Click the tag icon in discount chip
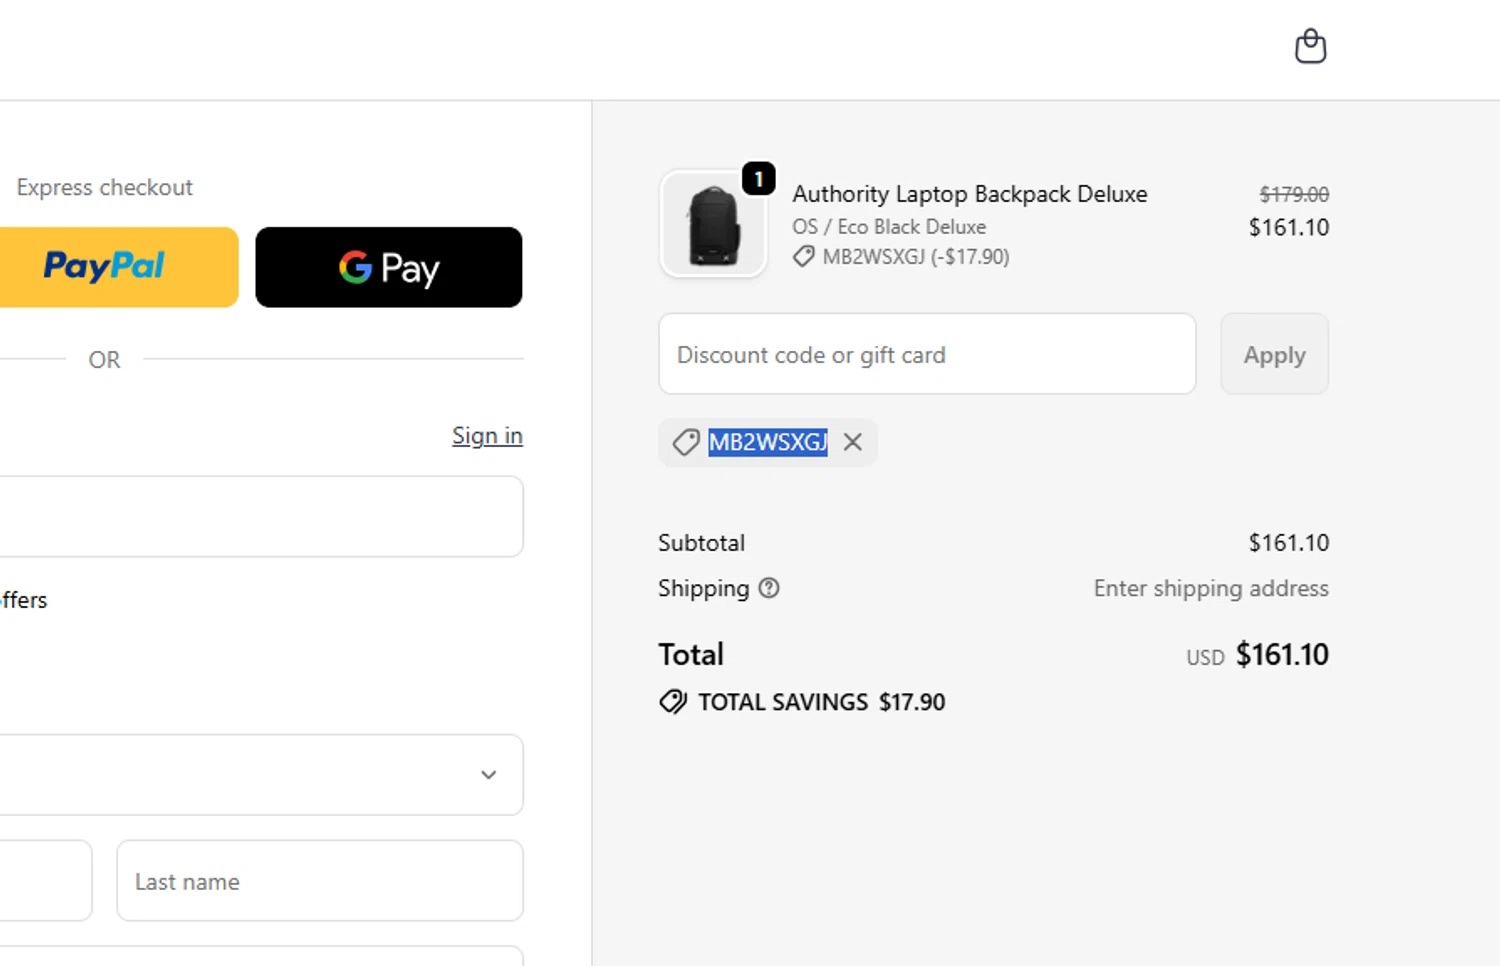The image size is (1500, 966). tap(685, 442)
